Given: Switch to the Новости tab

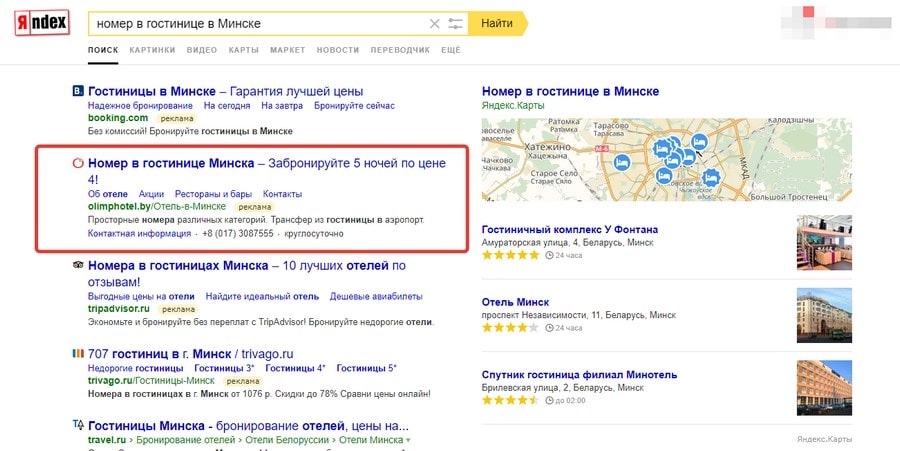Looking at the screenshot, I should tap(337, 50).
